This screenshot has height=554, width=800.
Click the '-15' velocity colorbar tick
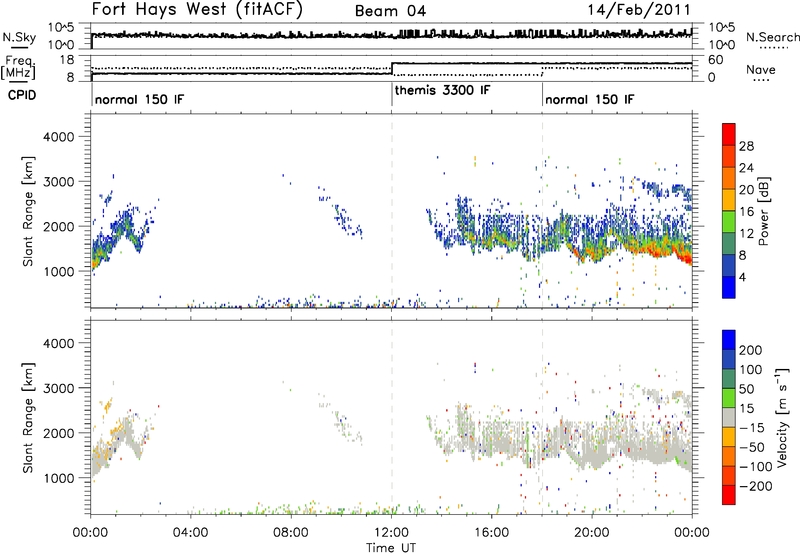pos(752,427)
